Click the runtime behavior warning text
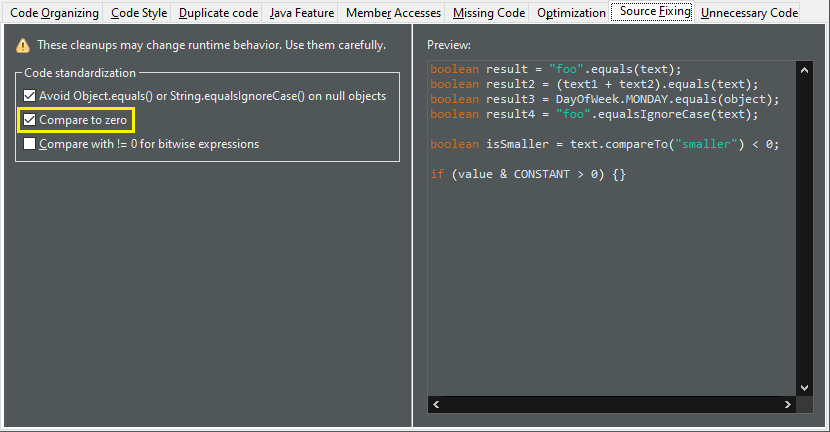The width and height of the screenshot is (830, 432). [211, 45]
